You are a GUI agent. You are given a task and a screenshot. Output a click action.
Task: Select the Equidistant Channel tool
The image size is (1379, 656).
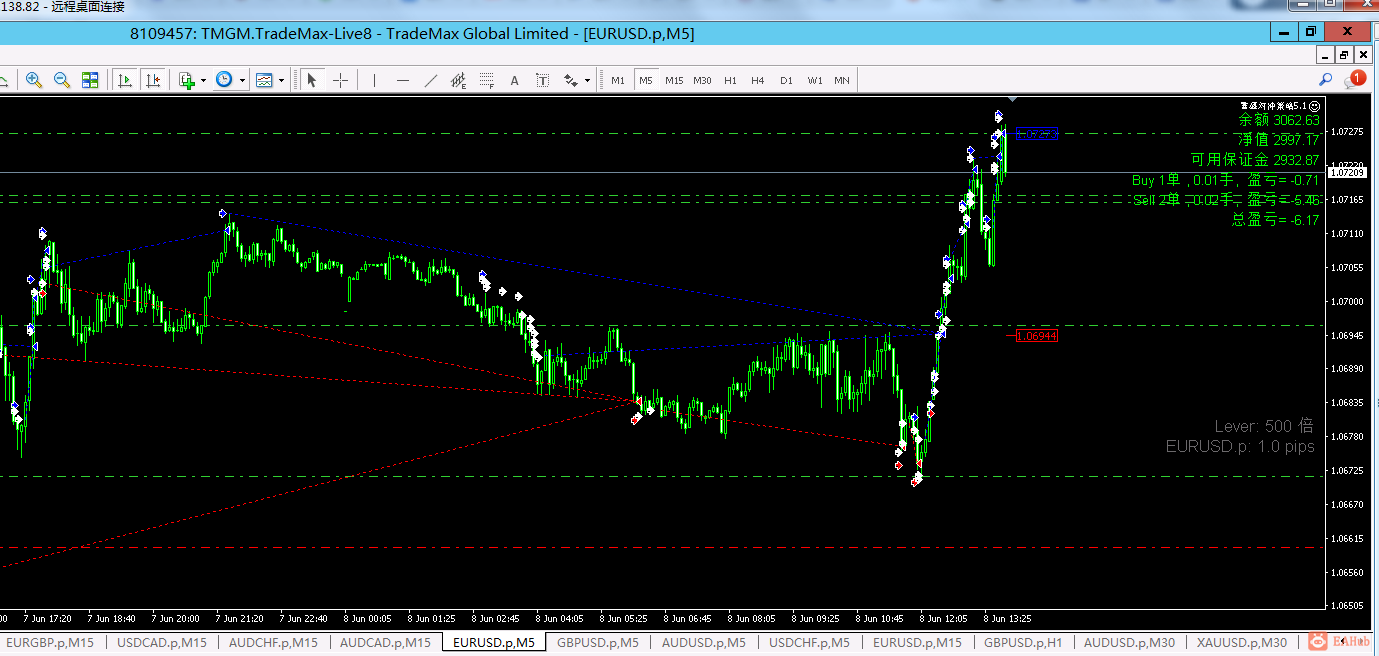click(x=459, y=80)
